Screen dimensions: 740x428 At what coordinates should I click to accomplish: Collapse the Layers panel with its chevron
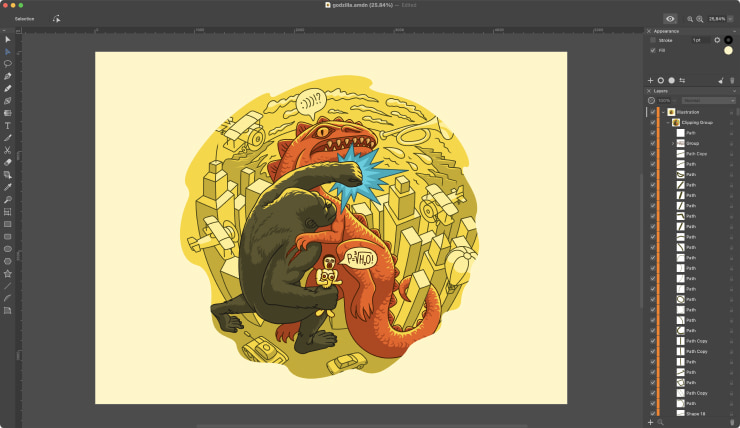pyautogui.click(x=734, y=91)
